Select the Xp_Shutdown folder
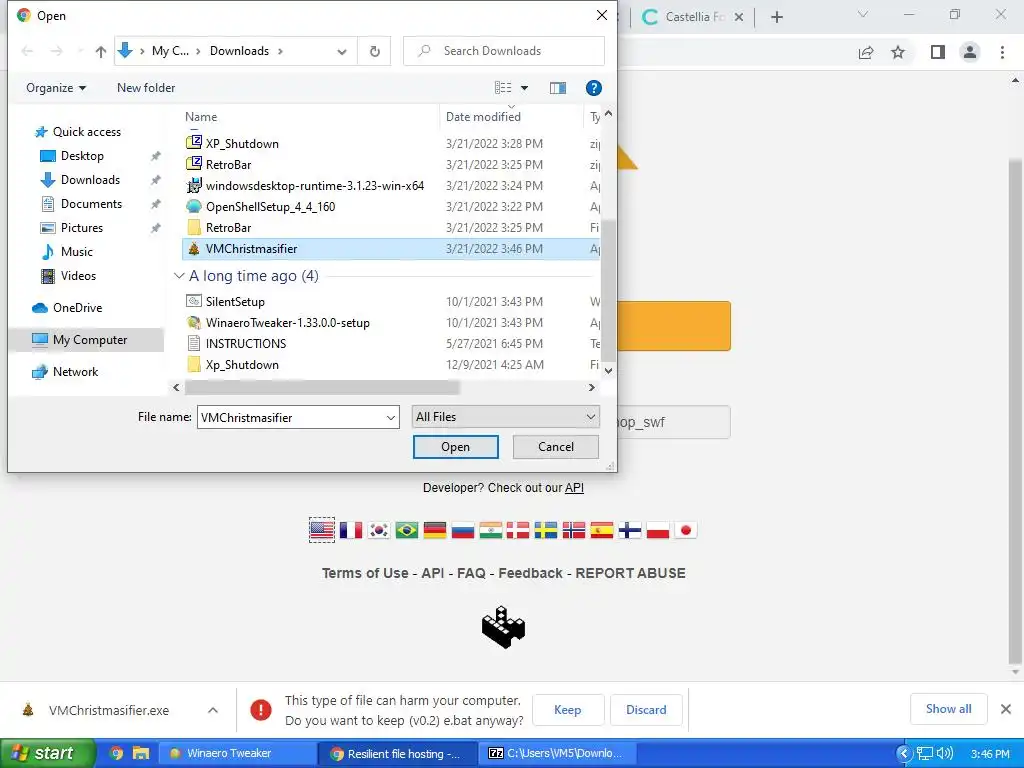The height and width of the screenshot is (768, 1024). tap(242, 364)
